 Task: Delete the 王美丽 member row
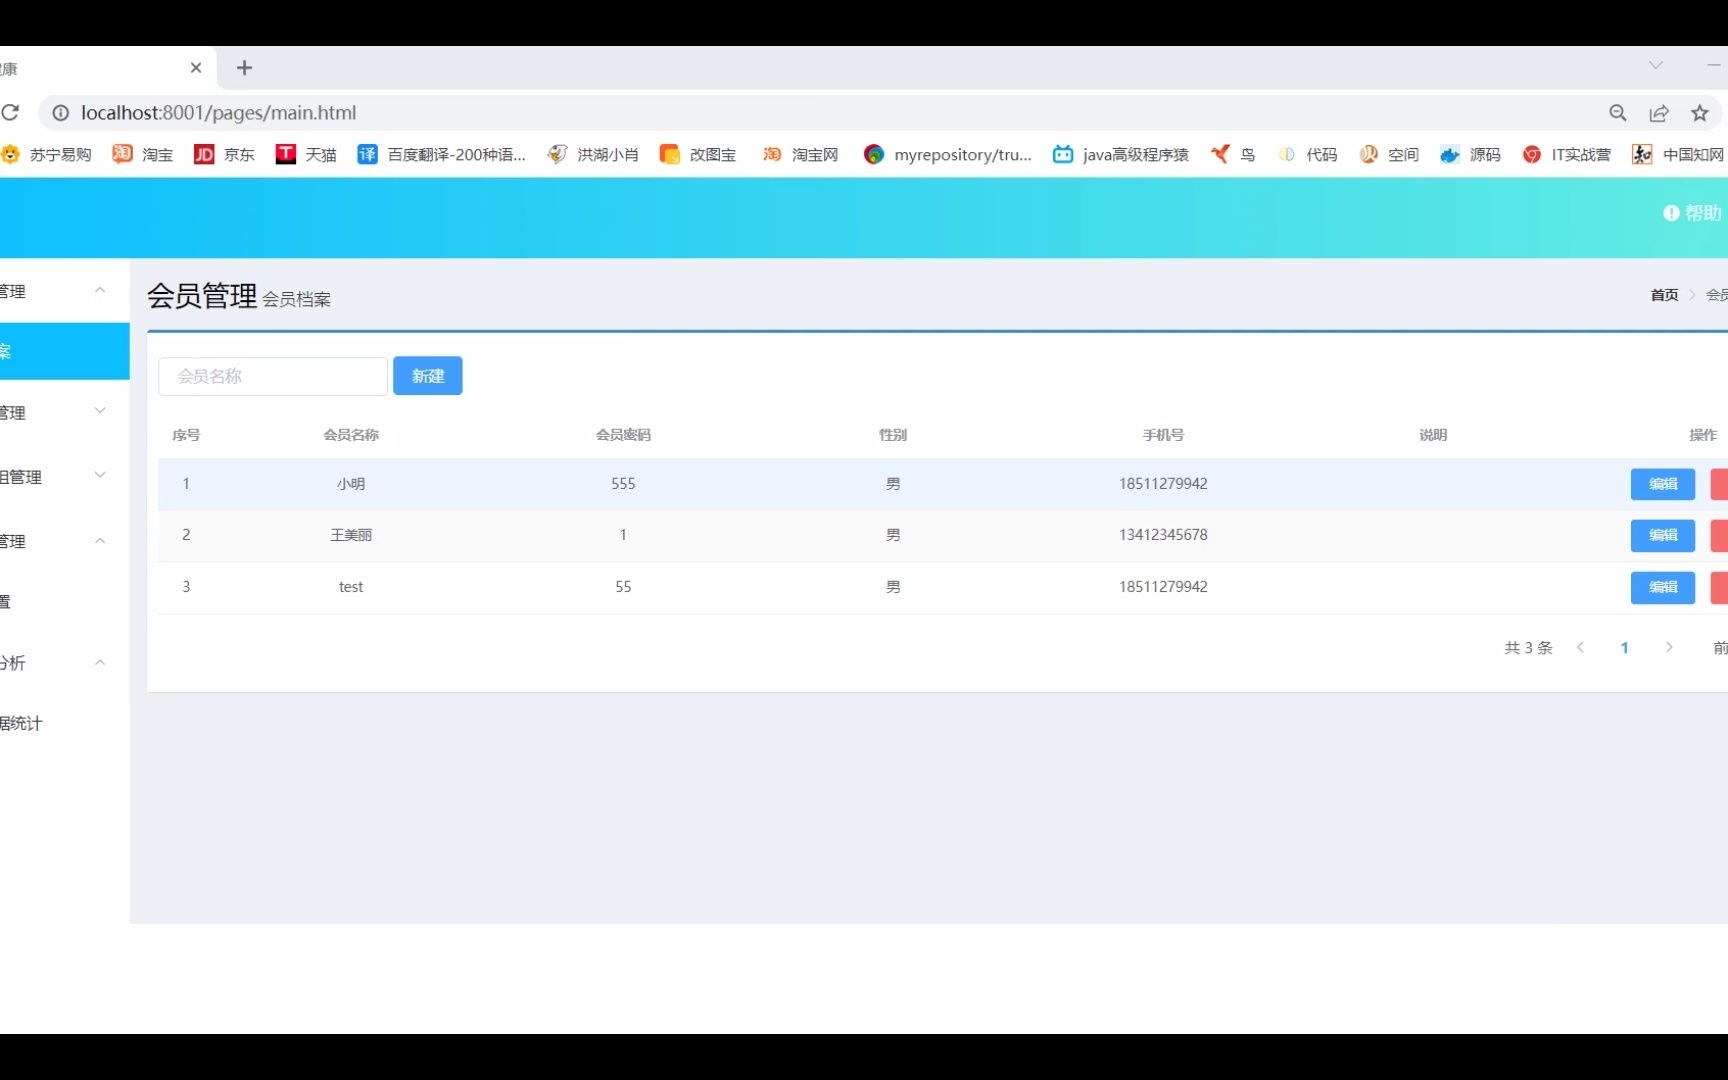pos(1719,536)
